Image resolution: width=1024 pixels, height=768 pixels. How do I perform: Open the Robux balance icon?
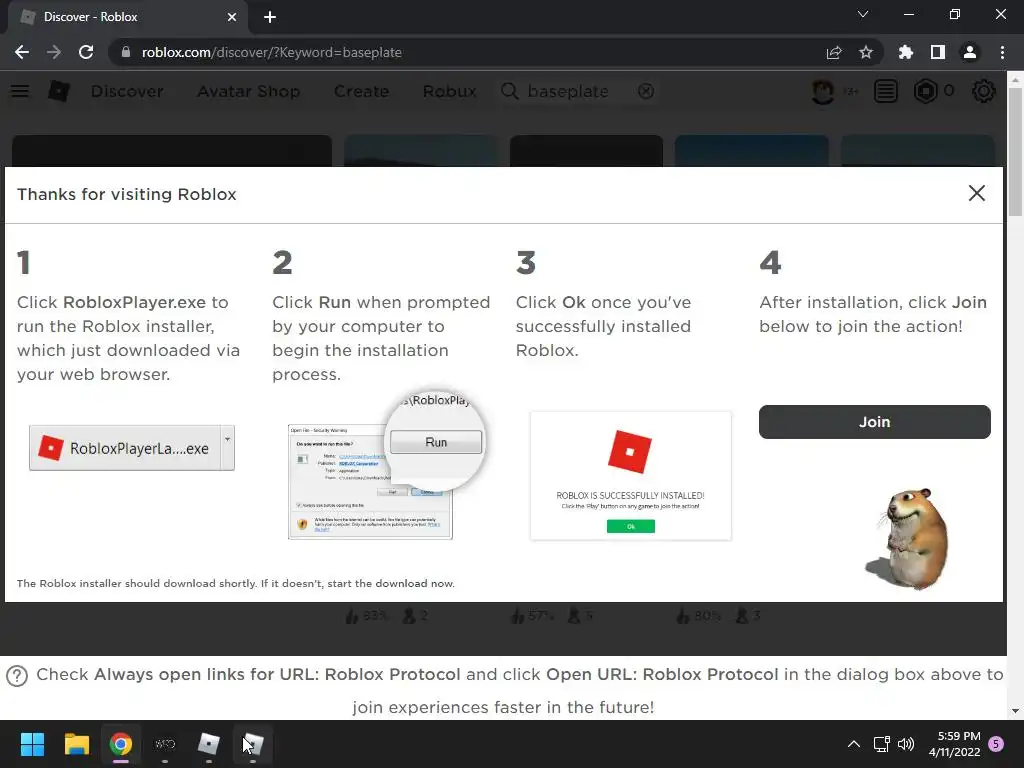click(x=925, y=91)
